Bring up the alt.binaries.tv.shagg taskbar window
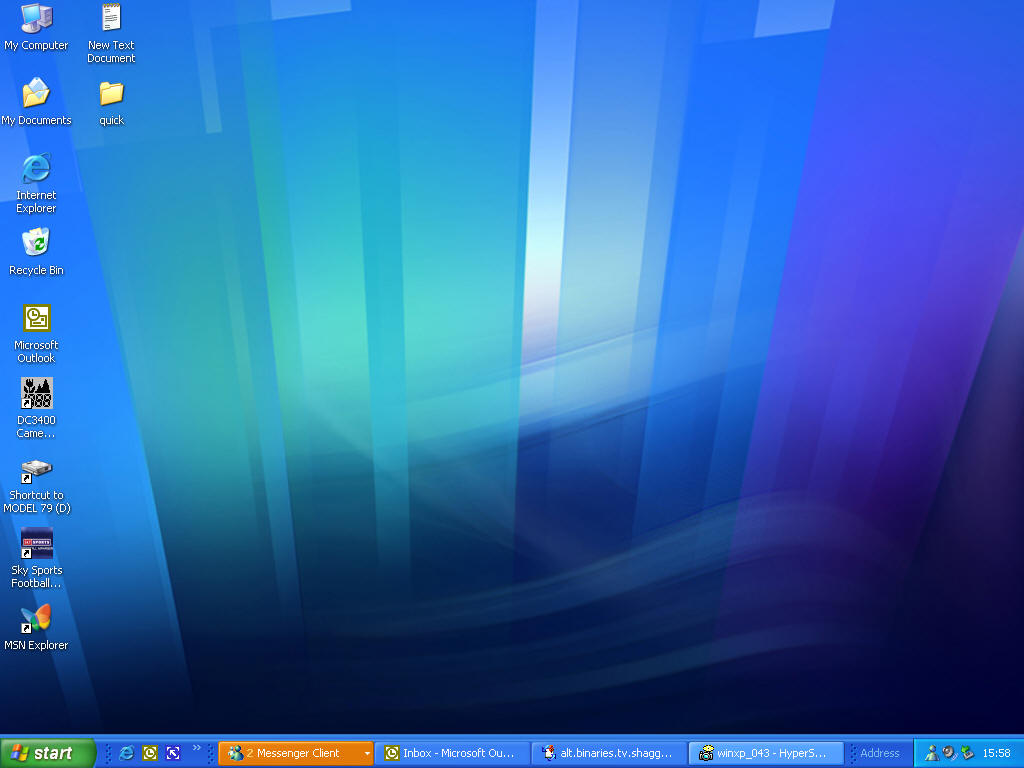 tap(610, 753)
